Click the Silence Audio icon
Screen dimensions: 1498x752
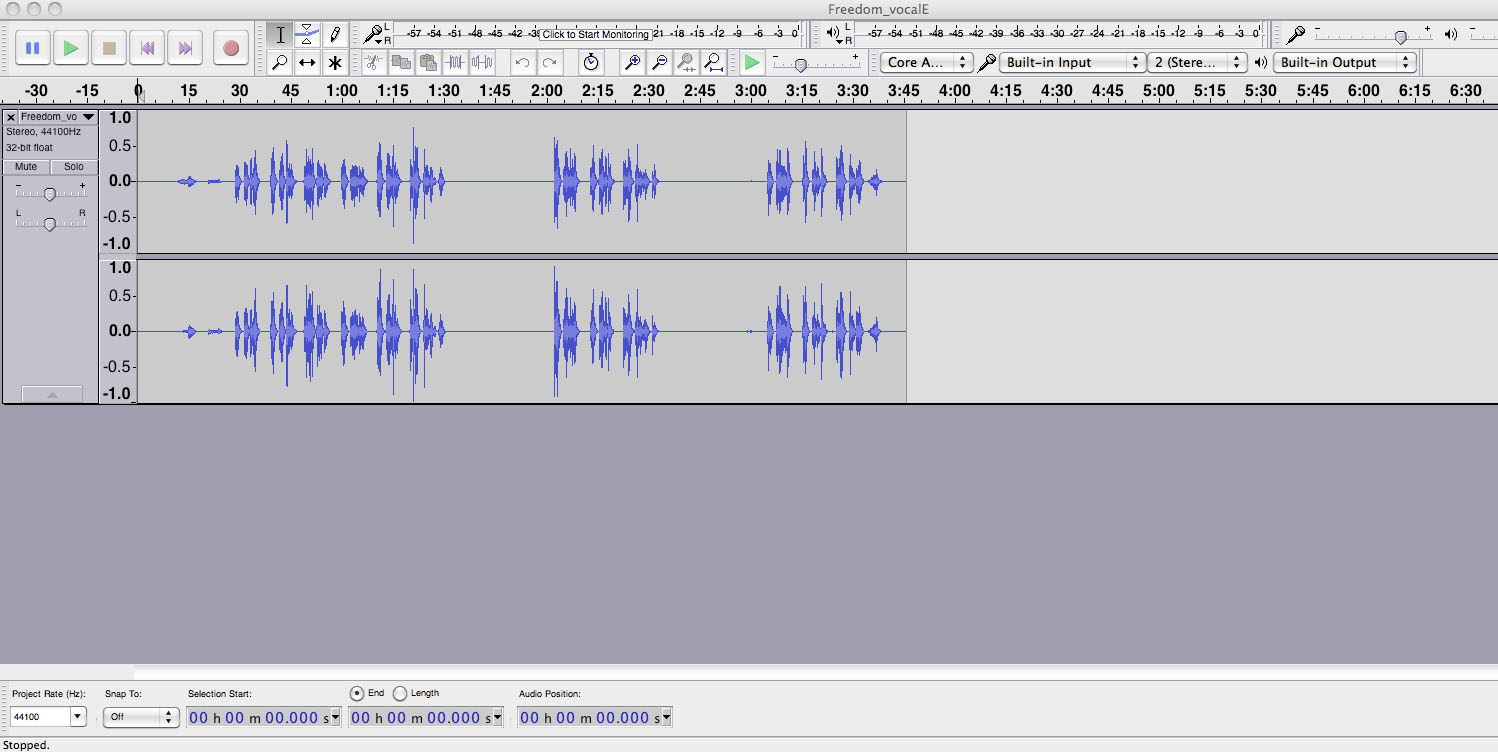482,63
